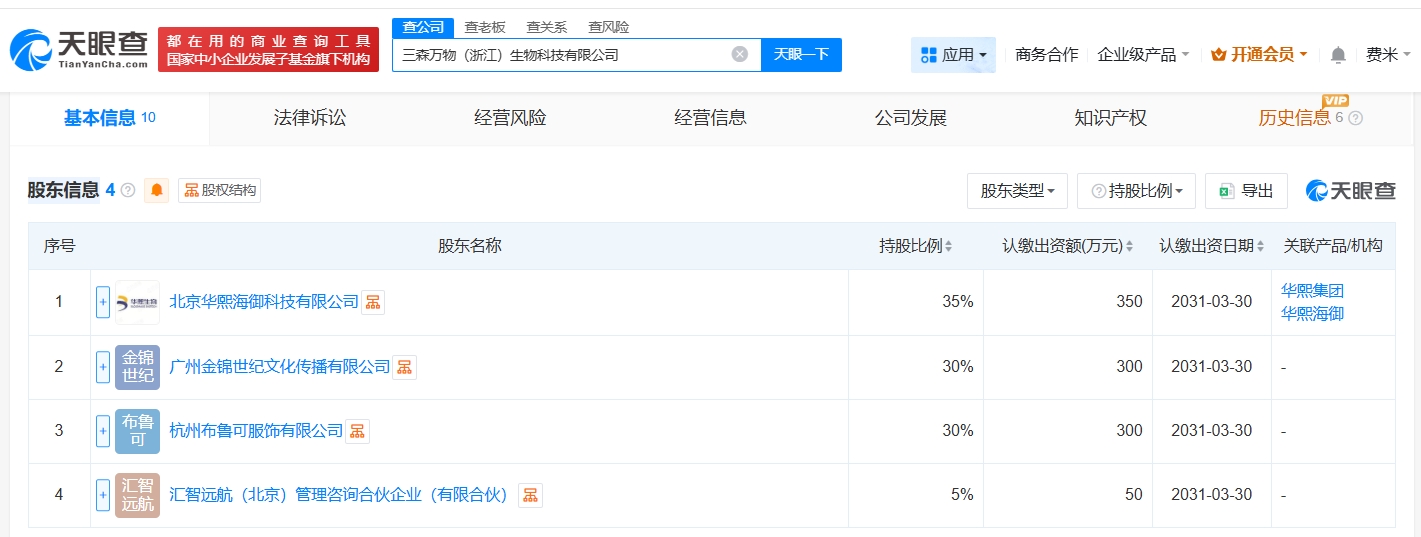The image size is (1421, 537).
Task: Click the notification bell icon in header
Action: pyautogui.click(x=1338, y=55)
